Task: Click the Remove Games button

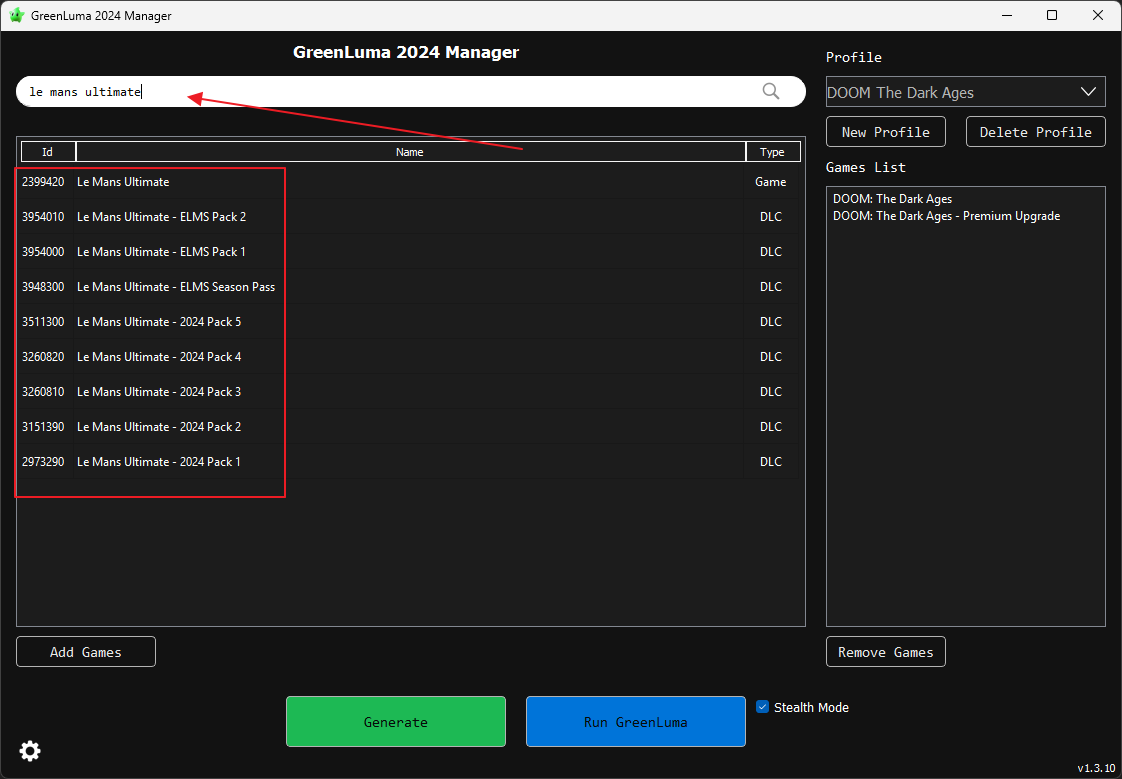Action: (885, 652)
